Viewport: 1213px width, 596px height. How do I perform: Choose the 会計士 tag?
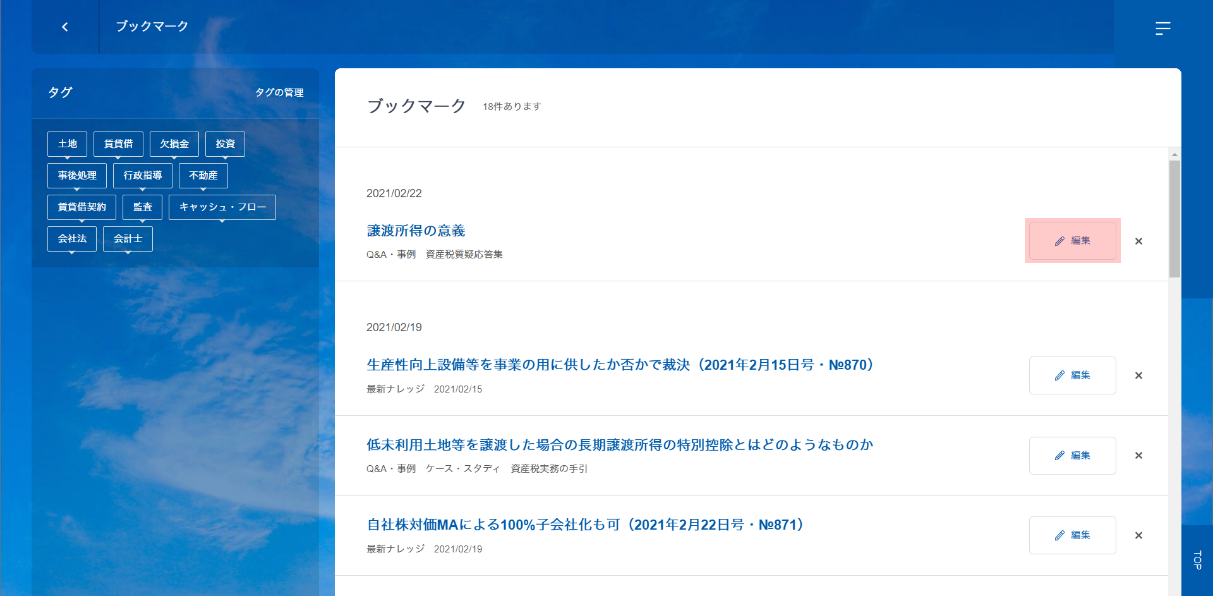pos(128,239)
